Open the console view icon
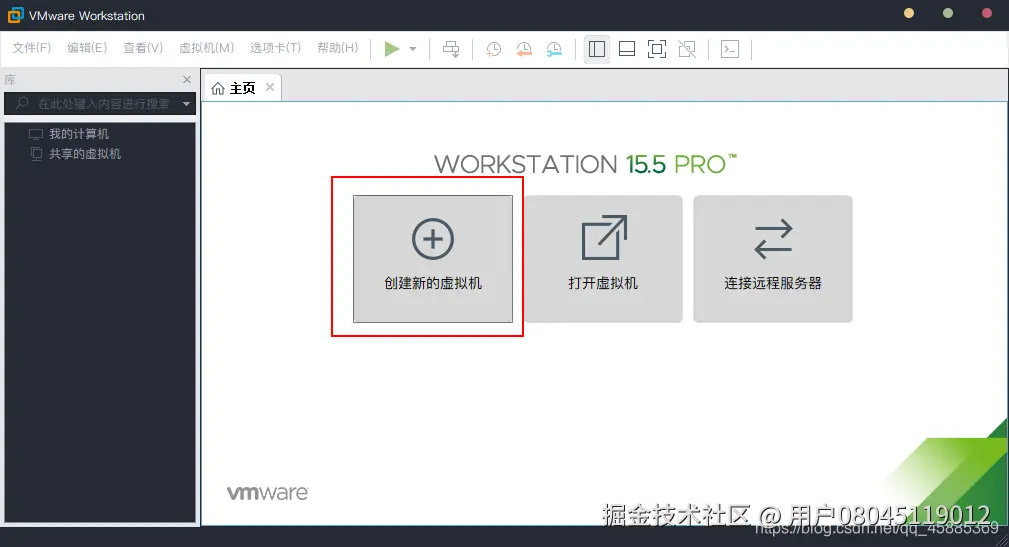 [730, 49]
